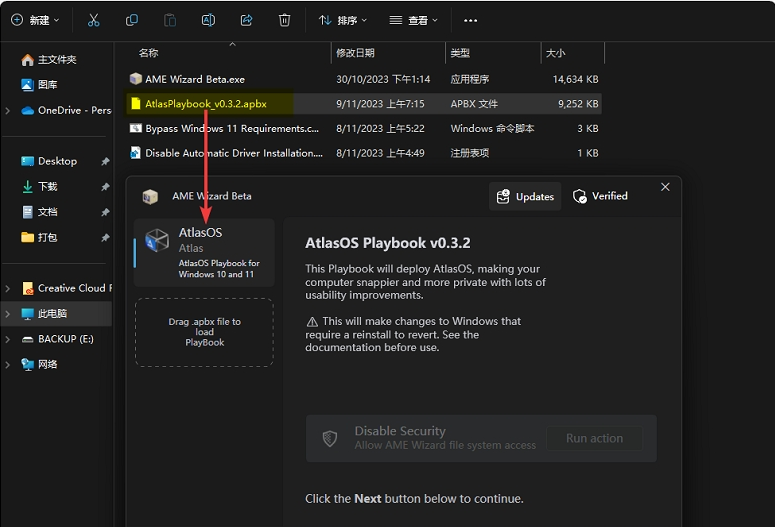Click the Windows 命令脚本 type cell
Viewport: 775px width, 527px height.
(x=492, y=129)
